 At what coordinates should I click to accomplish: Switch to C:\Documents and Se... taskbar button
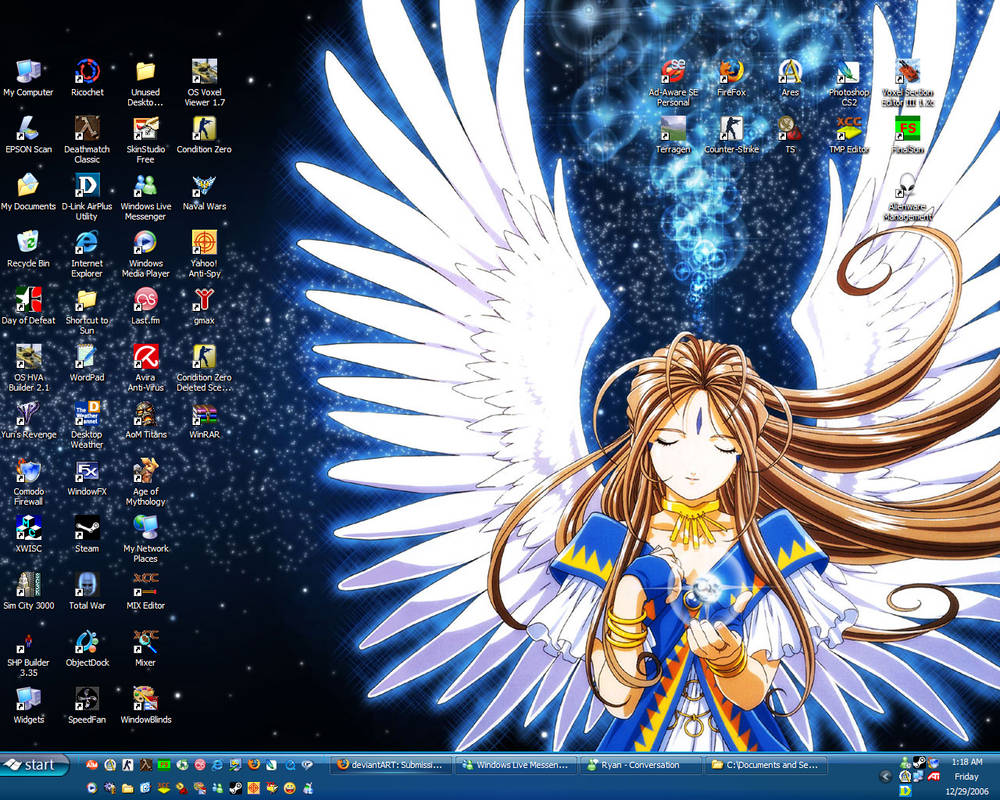click(x=767, y=765)
